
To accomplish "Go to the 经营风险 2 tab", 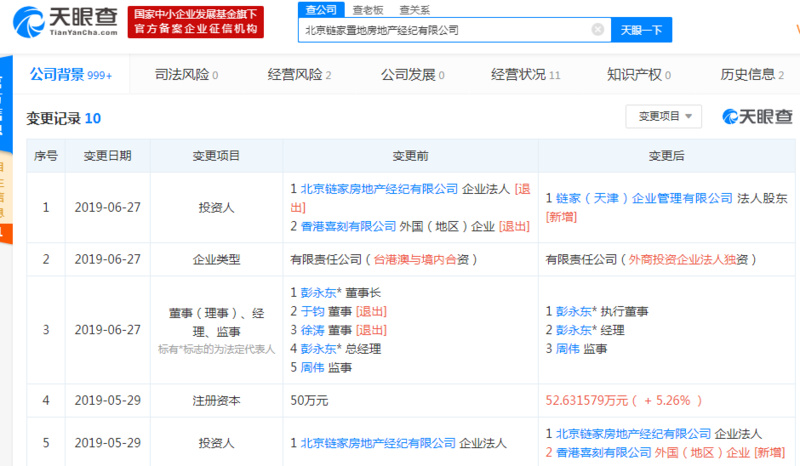I will (x=299, y=75).
